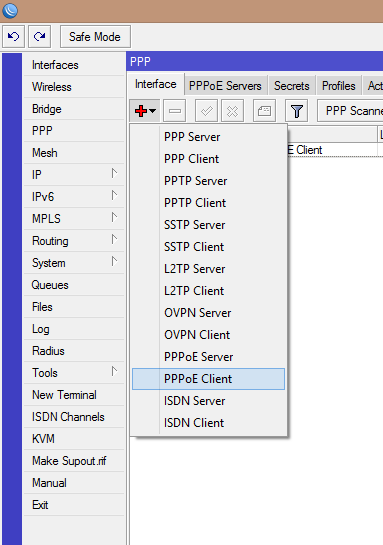Choose PPPoE Server from add menu
Viewport: 383px width, 545px height.
click(208, 357)
